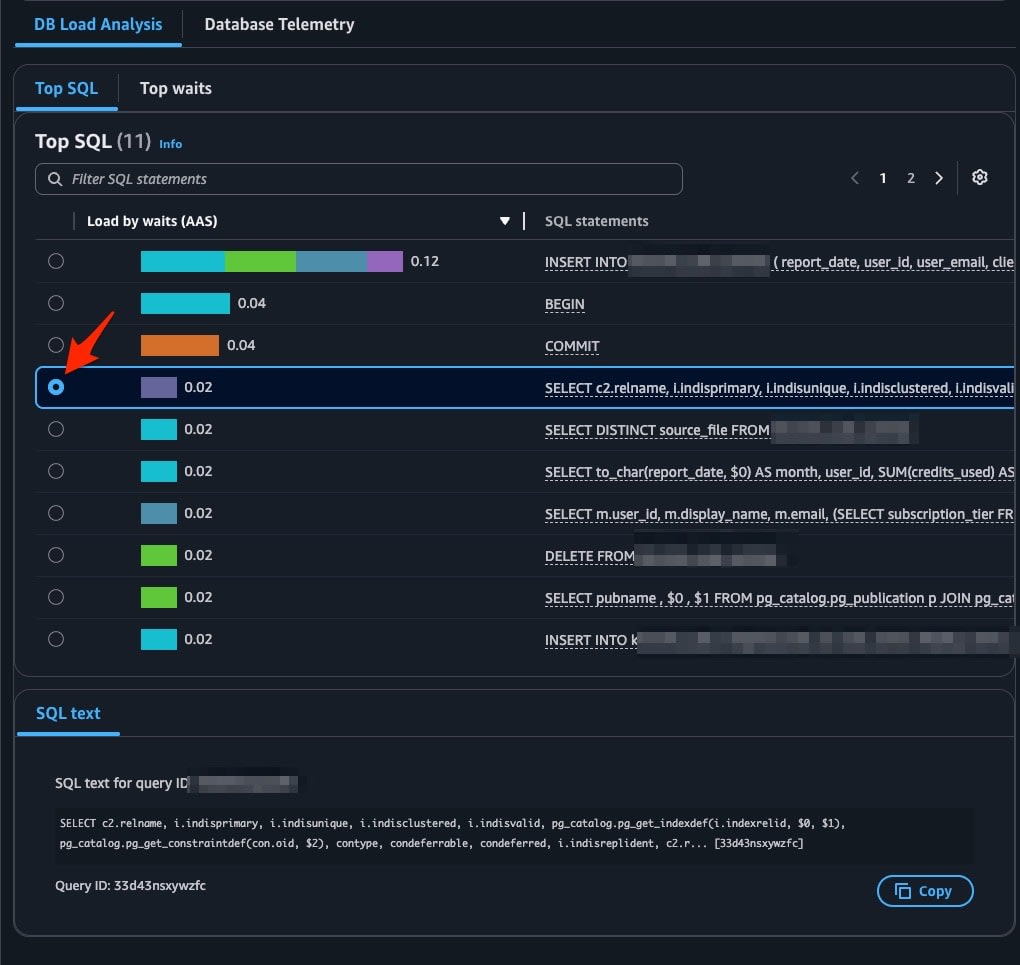Click the Filter SQL statements field

(358, 179)
